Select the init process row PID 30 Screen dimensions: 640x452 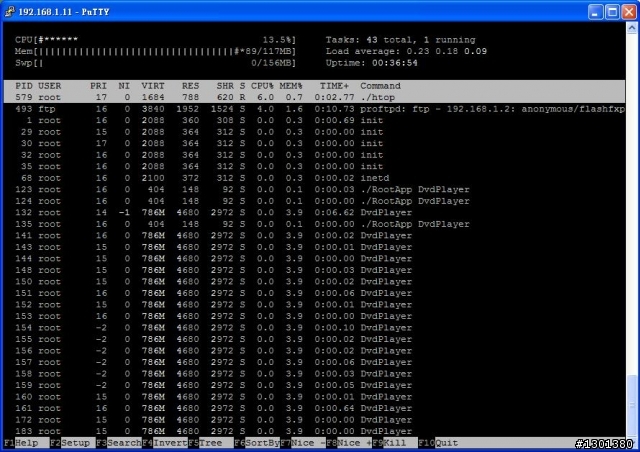(314, 143)
